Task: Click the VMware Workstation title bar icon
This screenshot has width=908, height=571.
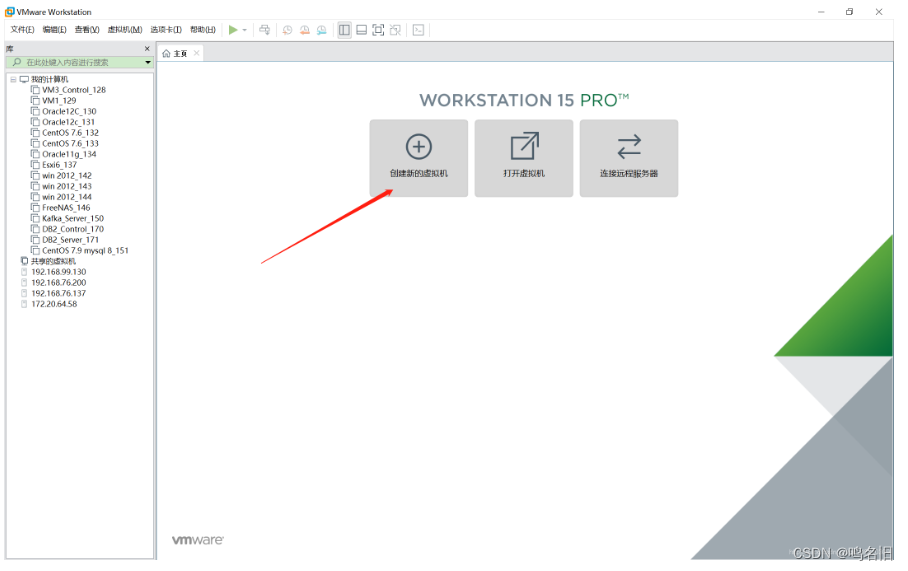Action: click(10, 12)
